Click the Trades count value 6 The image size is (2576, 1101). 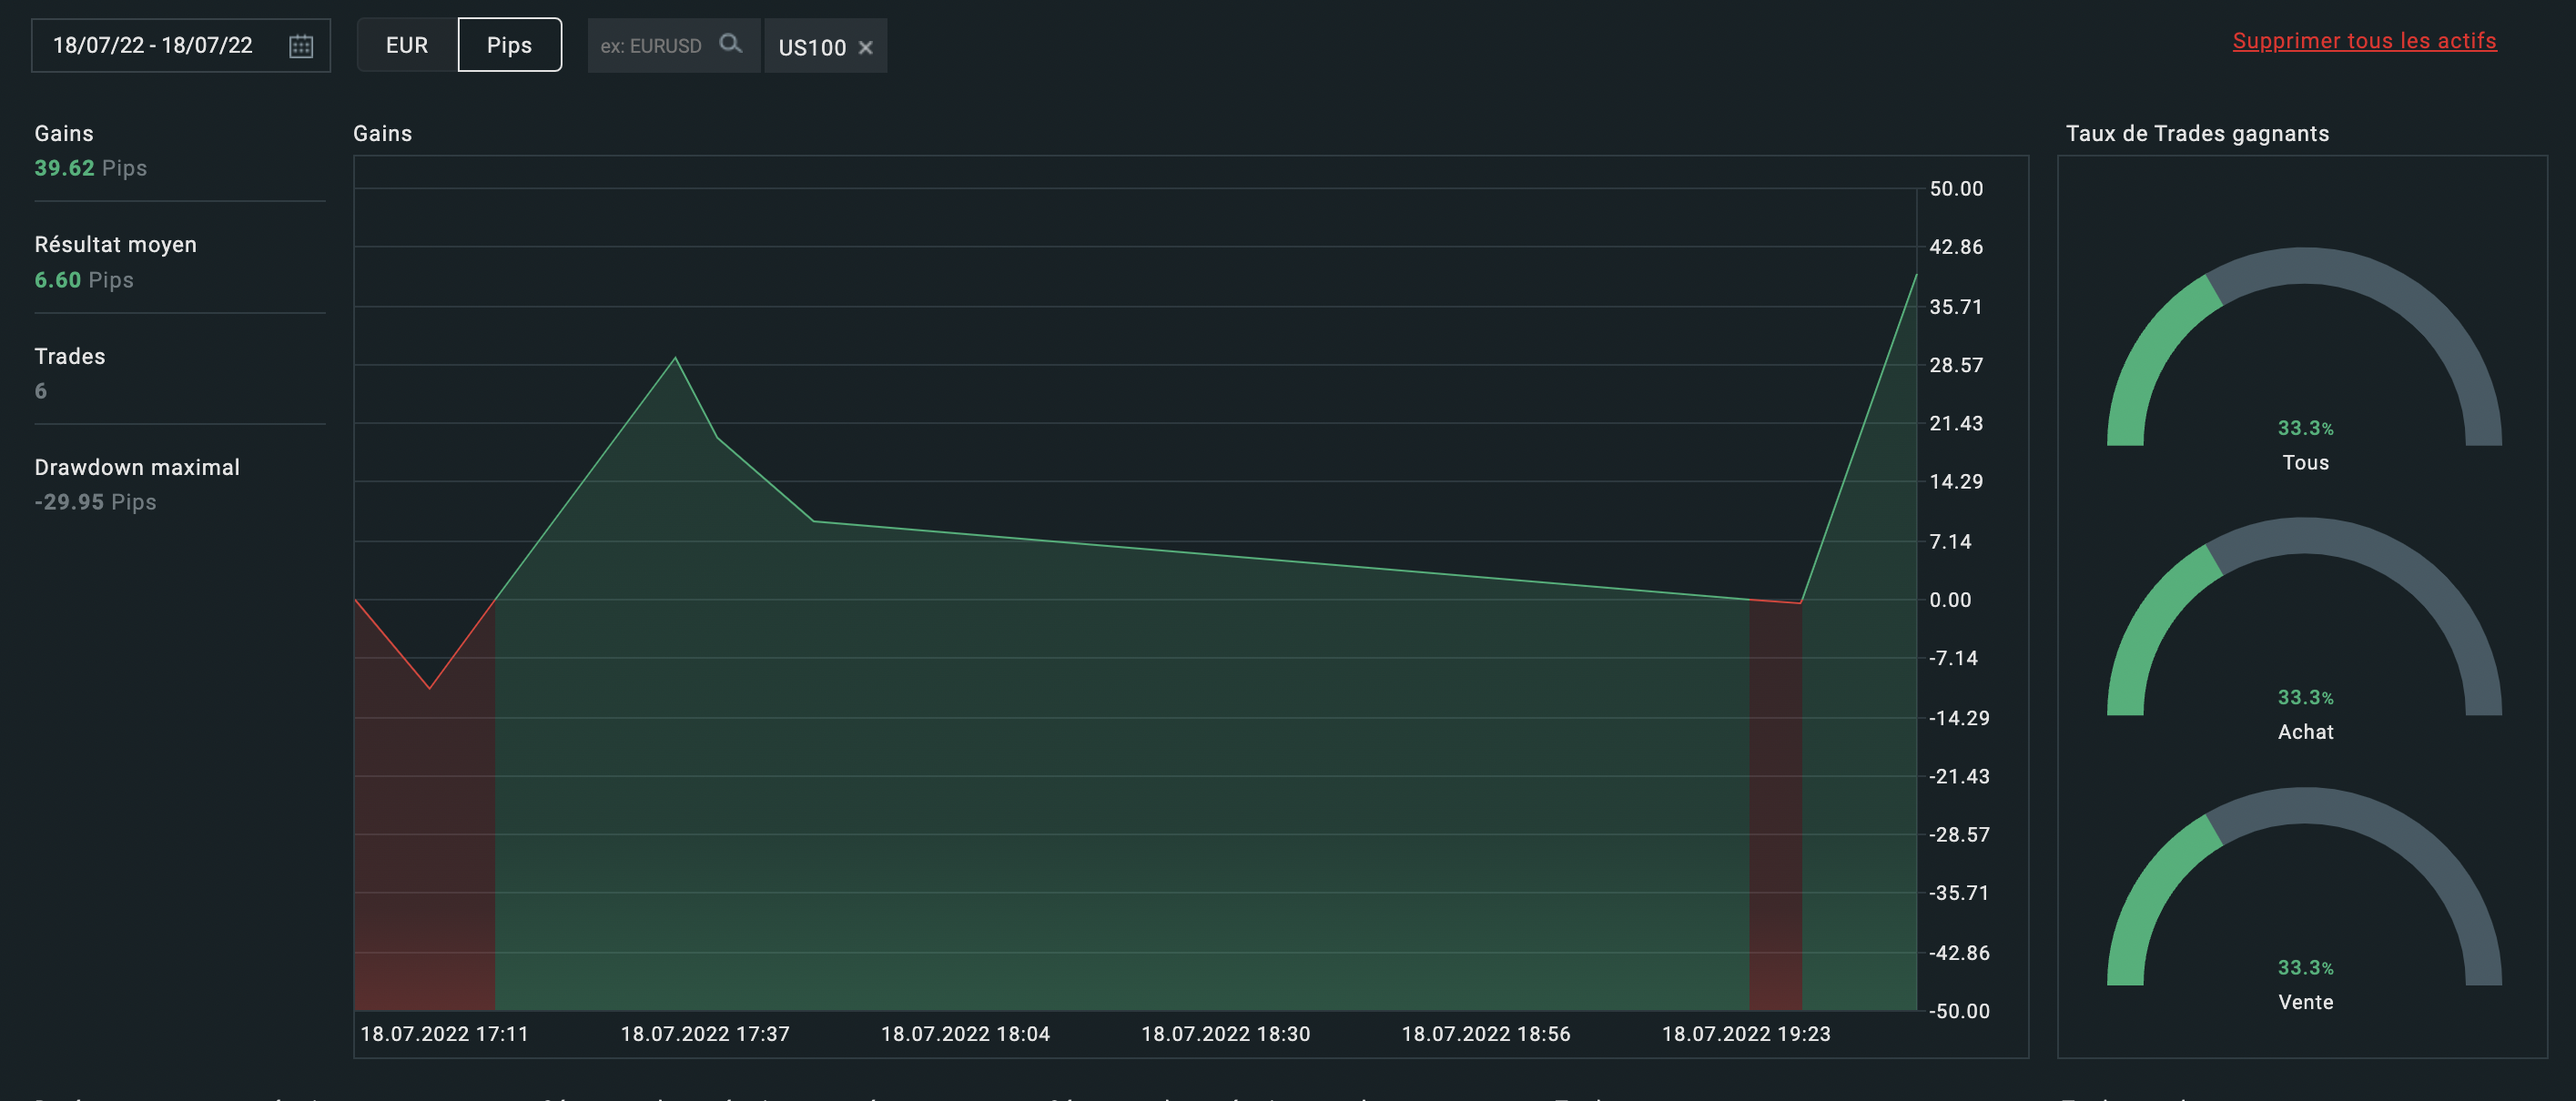[41, 391]
